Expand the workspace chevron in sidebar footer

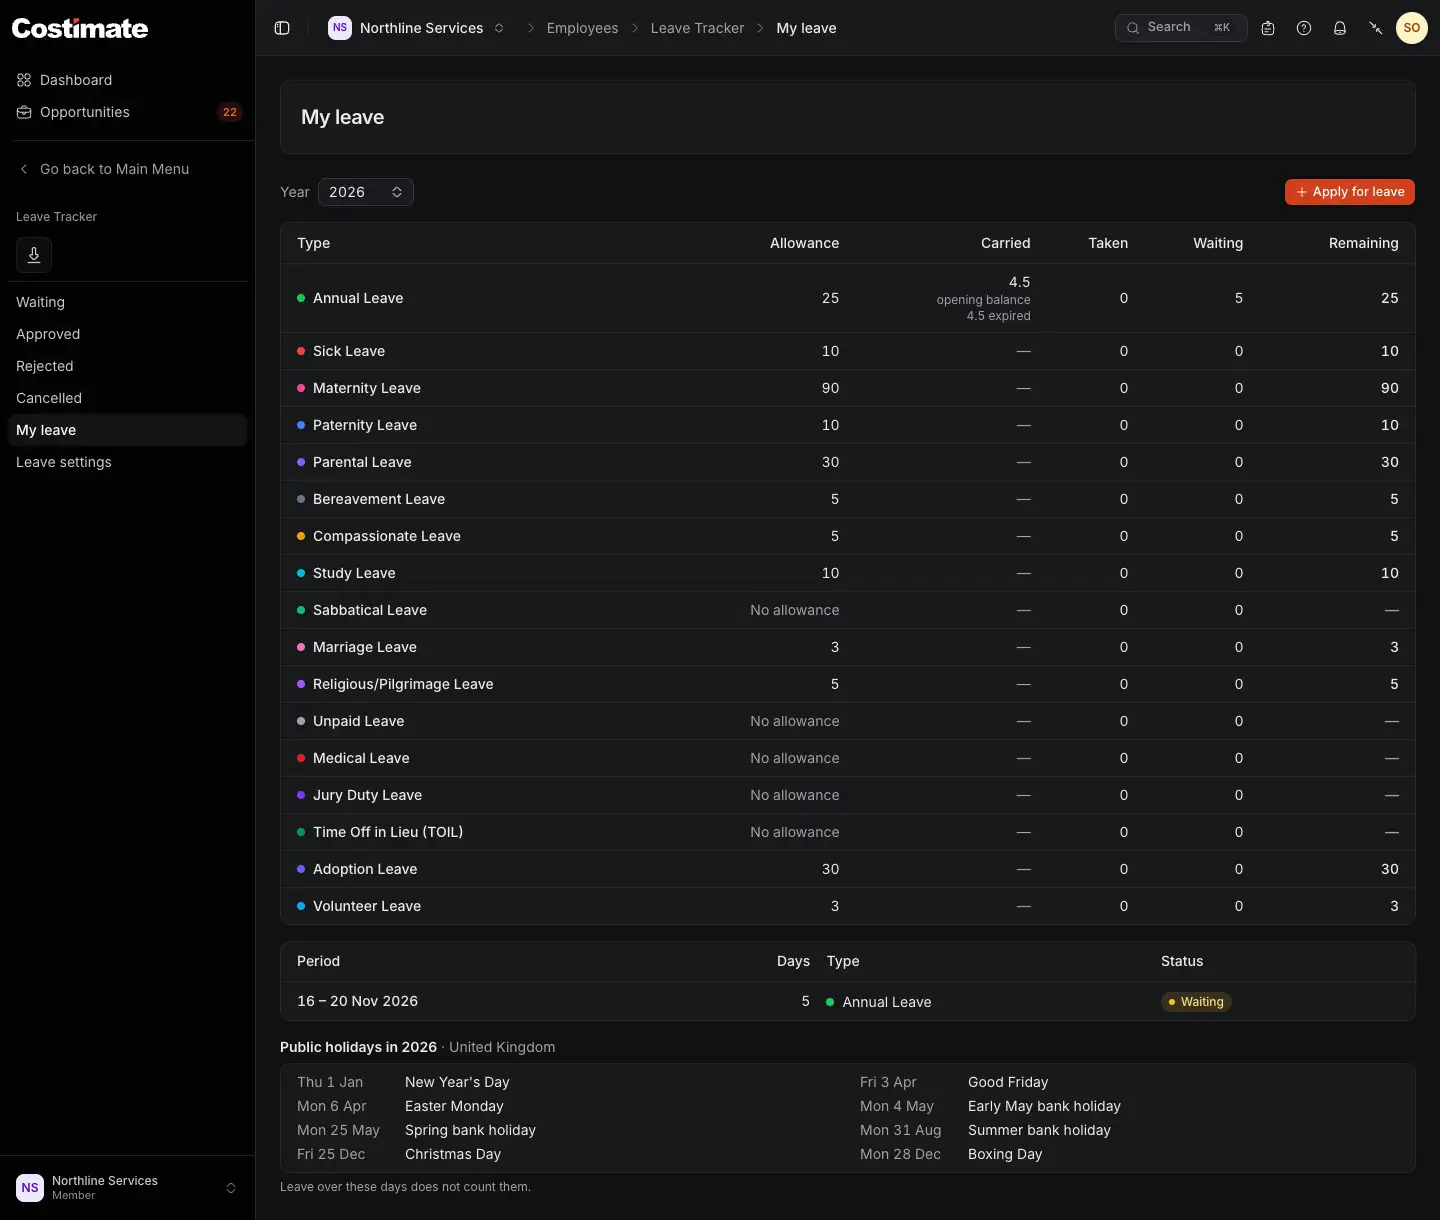(231, 1188)
